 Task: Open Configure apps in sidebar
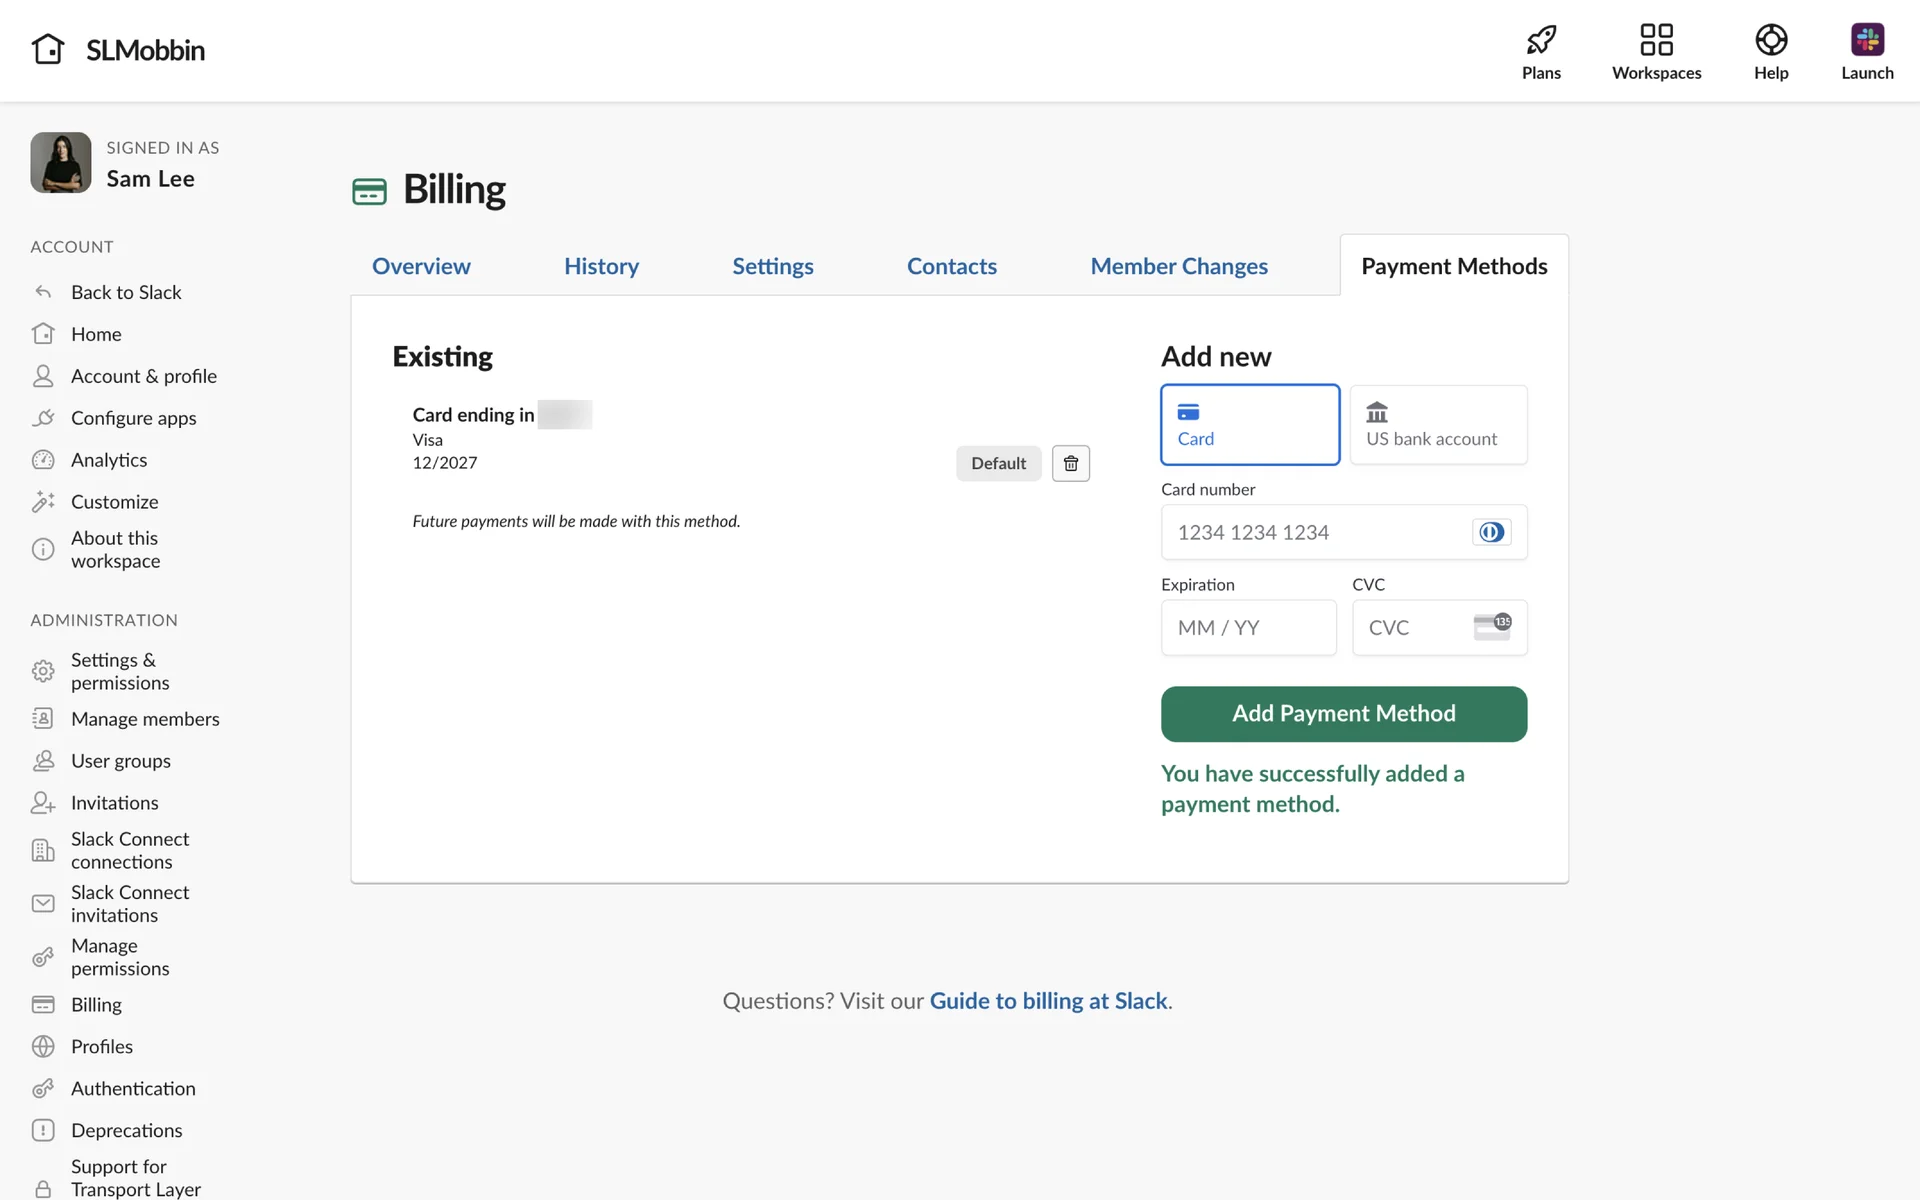coord(133,418)
